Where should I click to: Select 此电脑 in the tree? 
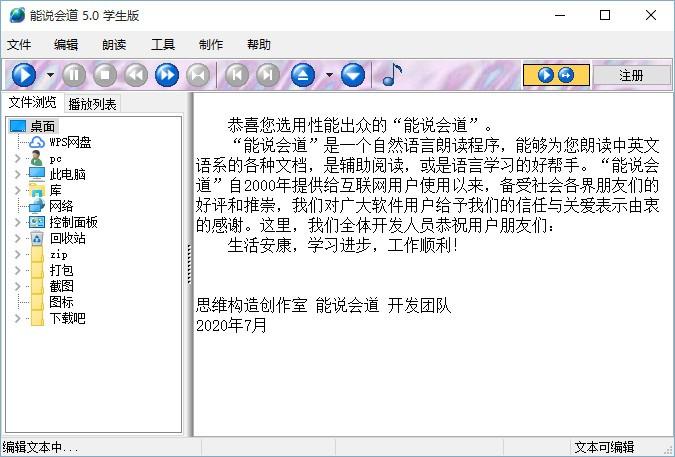point(68,174)
